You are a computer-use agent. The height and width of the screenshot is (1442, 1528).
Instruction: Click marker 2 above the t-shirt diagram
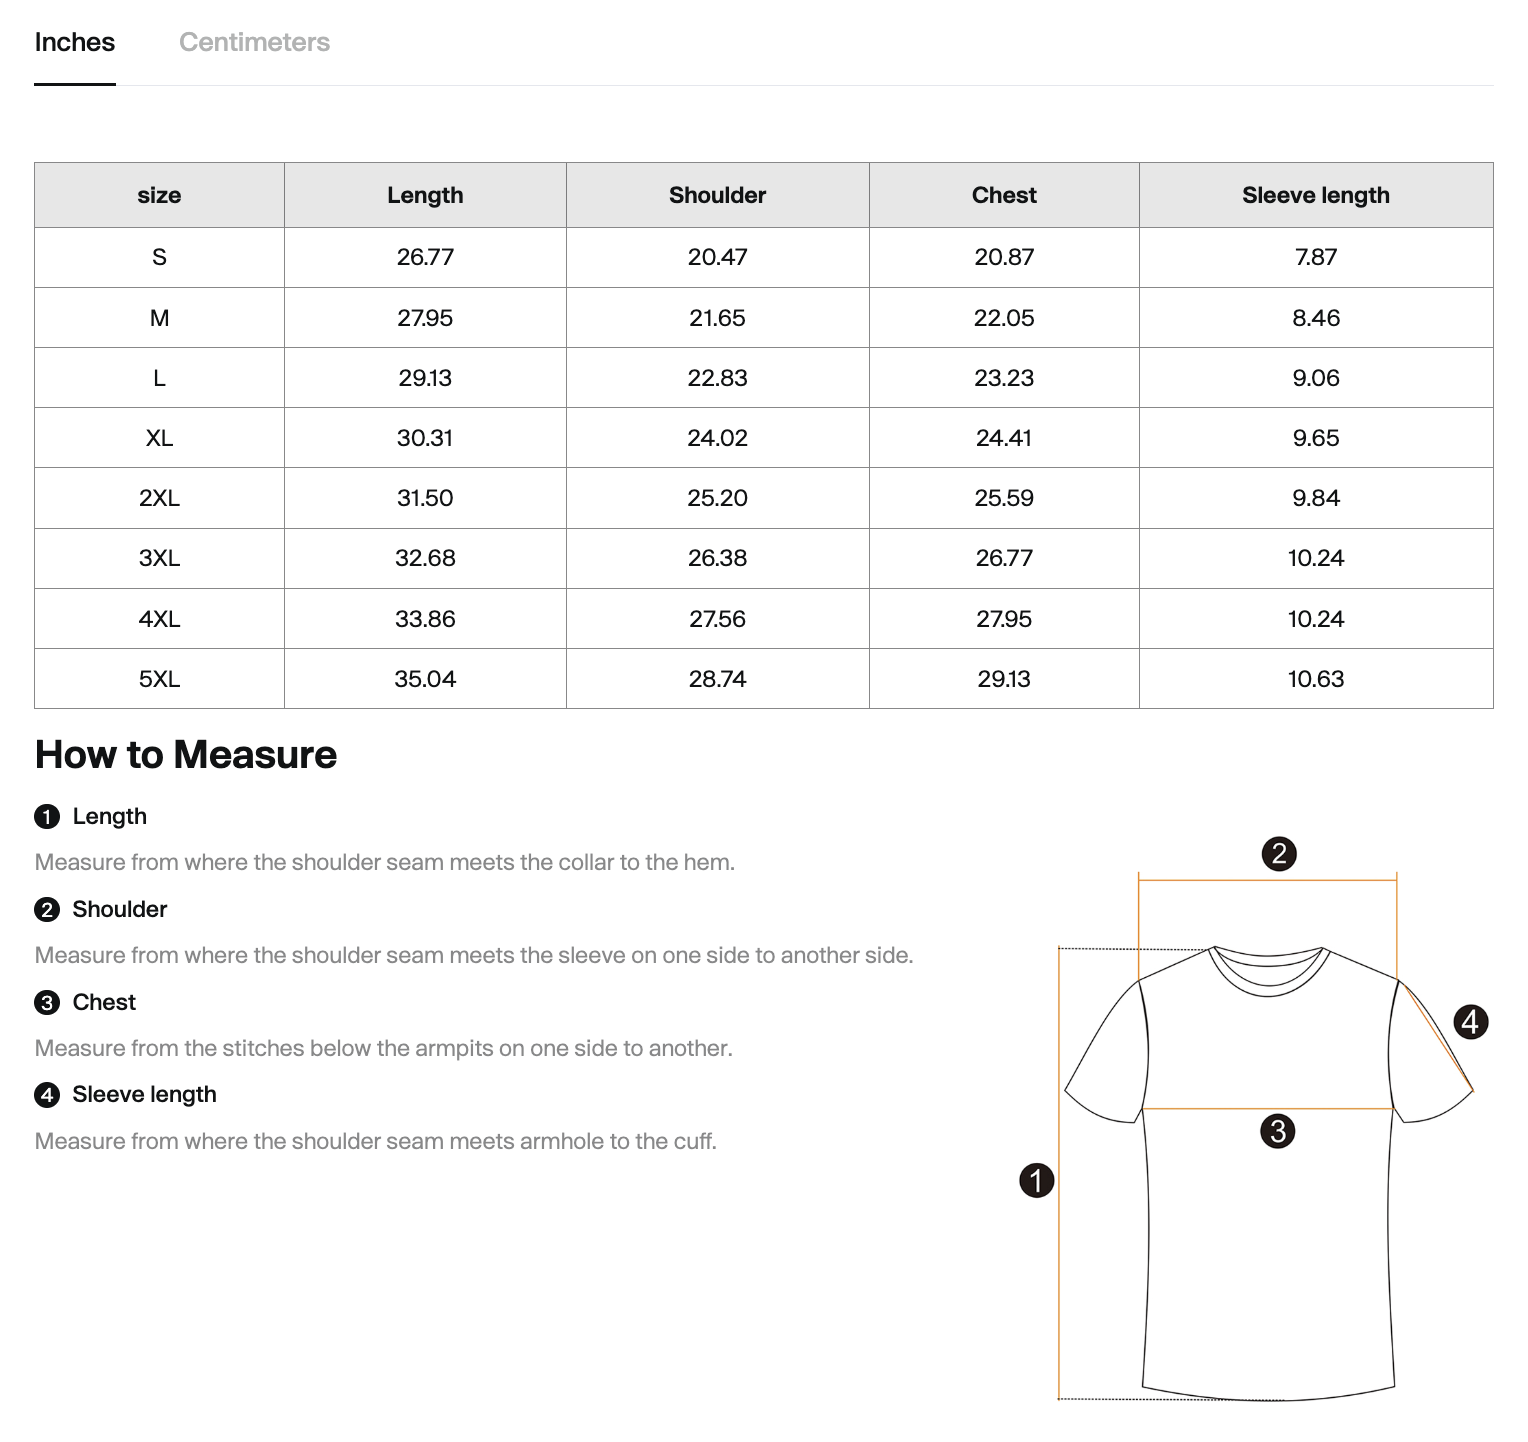pos(1279,854)
